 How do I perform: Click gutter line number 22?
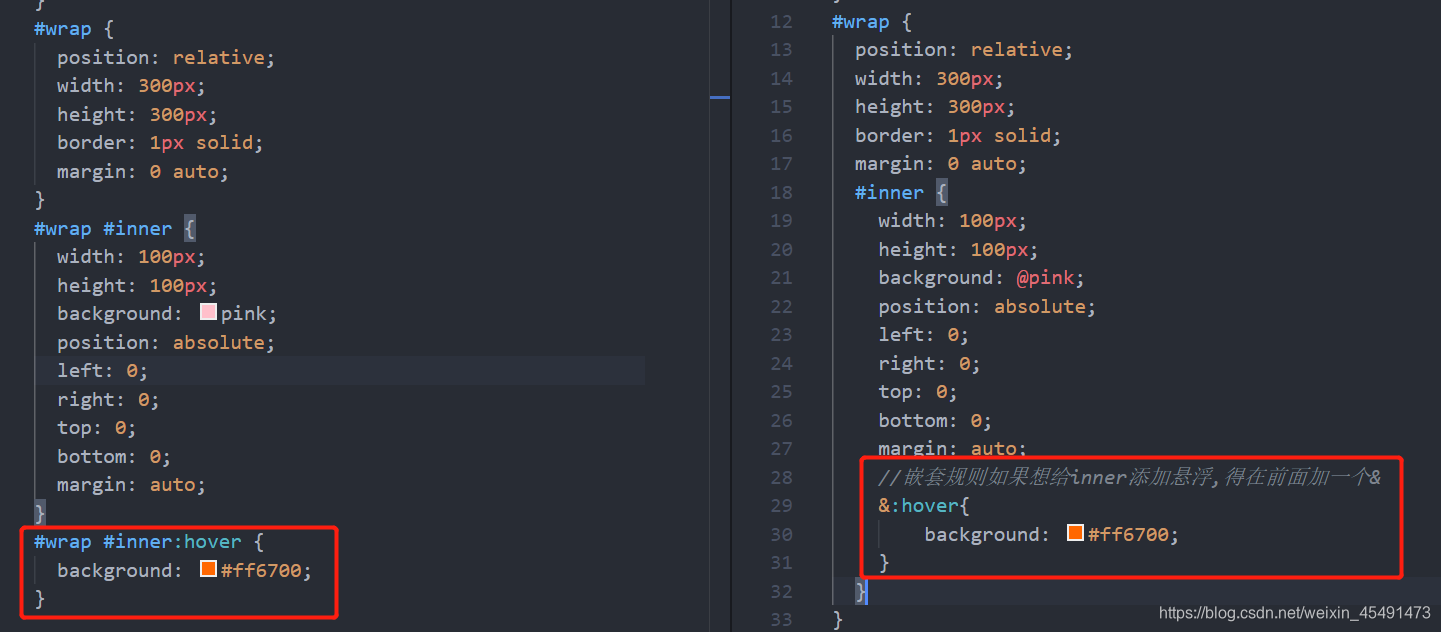point(782,306)
